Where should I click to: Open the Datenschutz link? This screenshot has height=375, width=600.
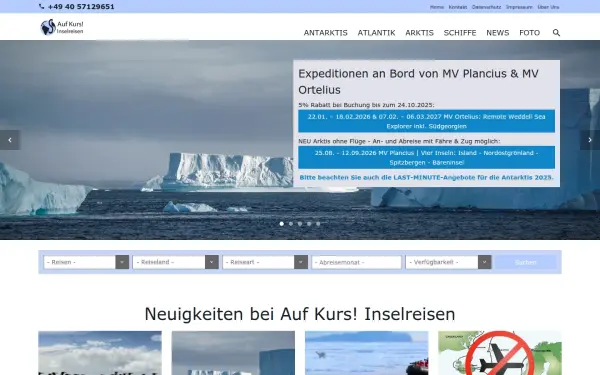(486, 7)
